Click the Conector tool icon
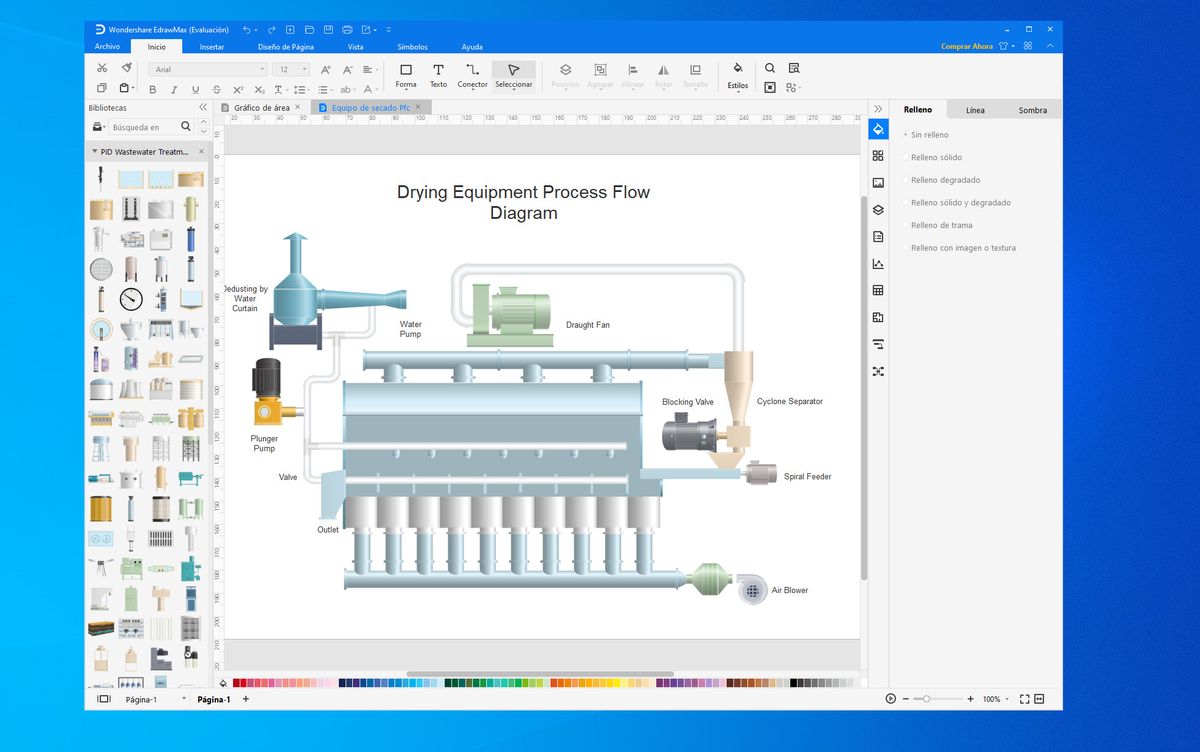The image size is (1200, 752). 472,71
